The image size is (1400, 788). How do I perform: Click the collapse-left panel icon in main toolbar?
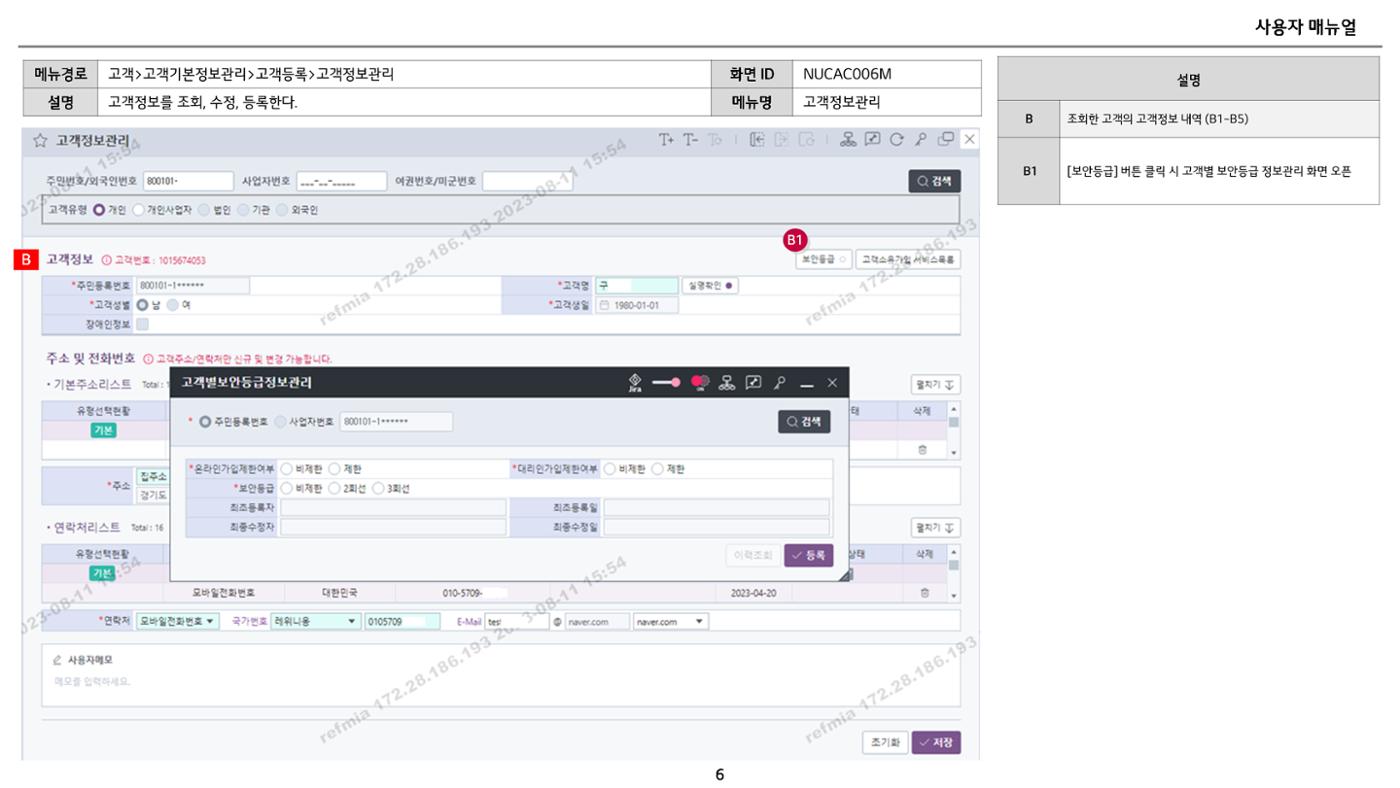[x=758, y=140]
